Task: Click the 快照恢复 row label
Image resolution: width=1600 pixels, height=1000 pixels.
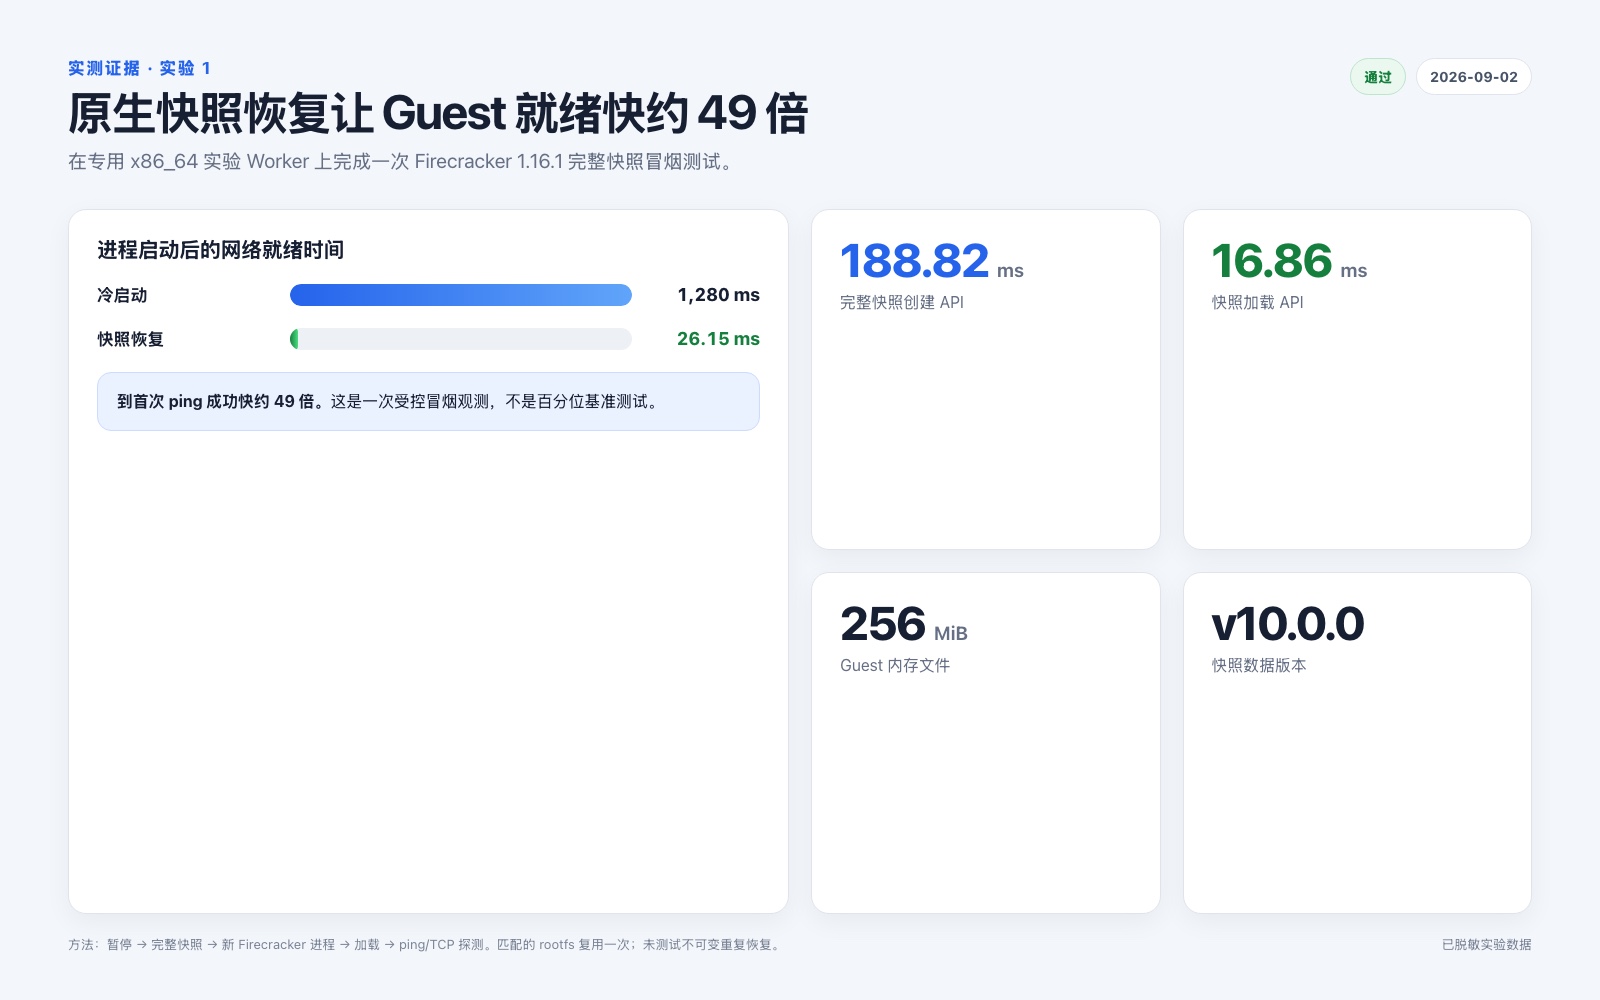Action: point(130,339)
